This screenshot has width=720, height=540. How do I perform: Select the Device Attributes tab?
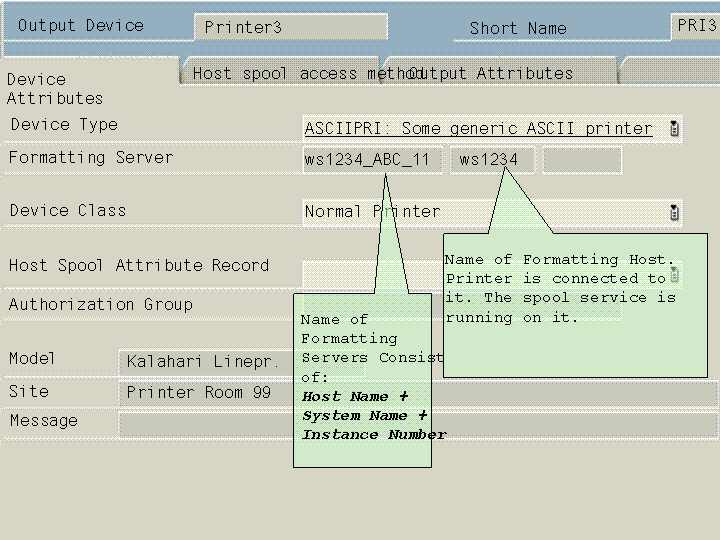(55, 88)
